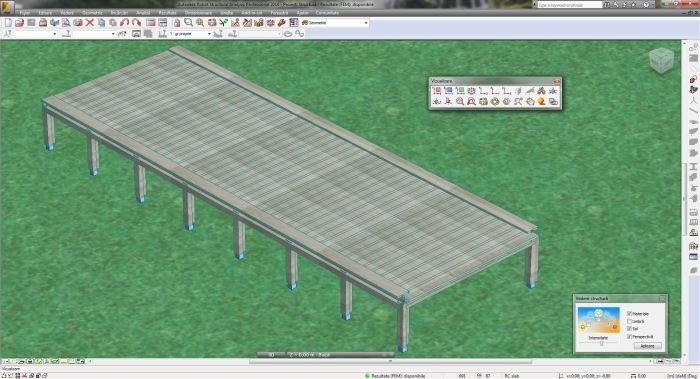Toggle the Perspectivă checkbox
This screenshot has width=700, height=379.
[x=629, y=337]
